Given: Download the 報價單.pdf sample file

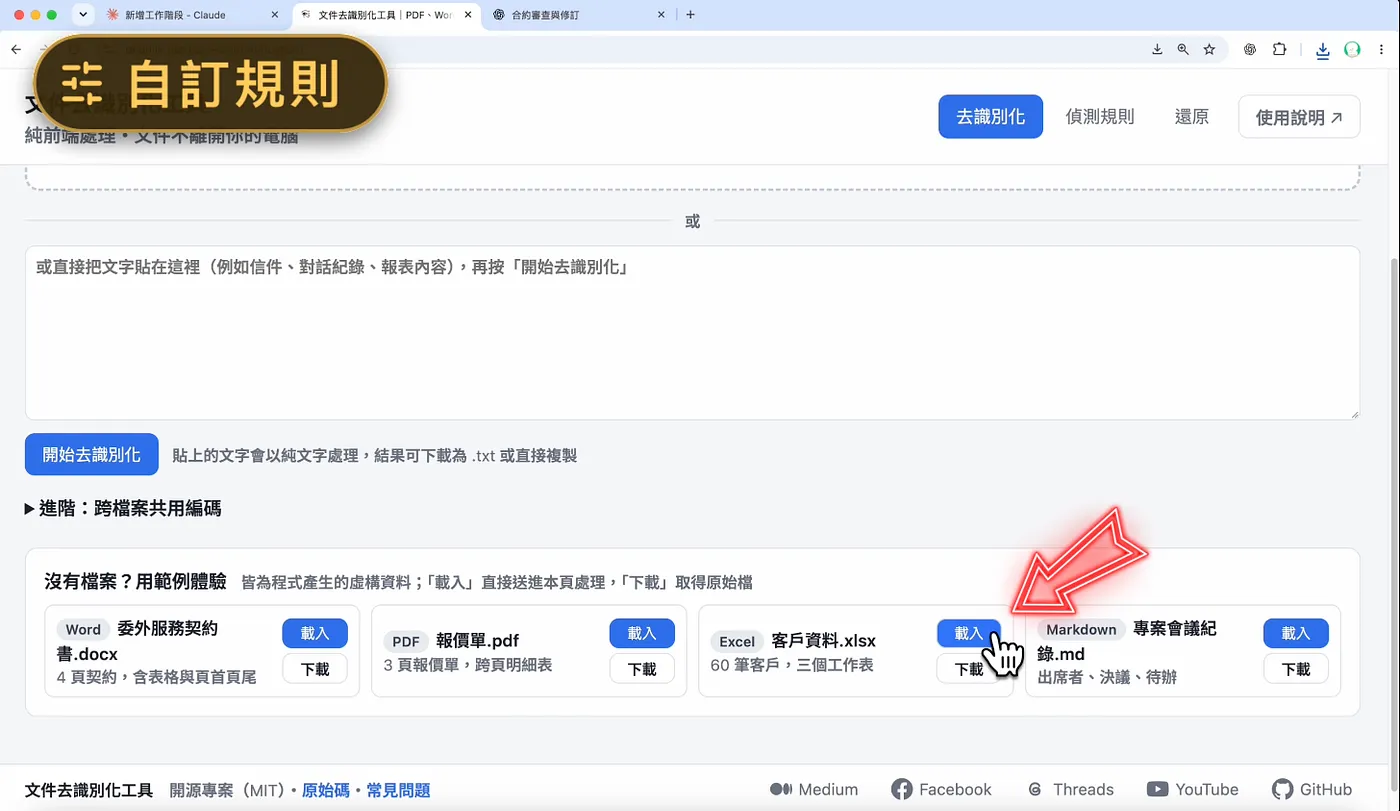Looking at the screenshot, I should pyautogui.click(x=642, y=669).
